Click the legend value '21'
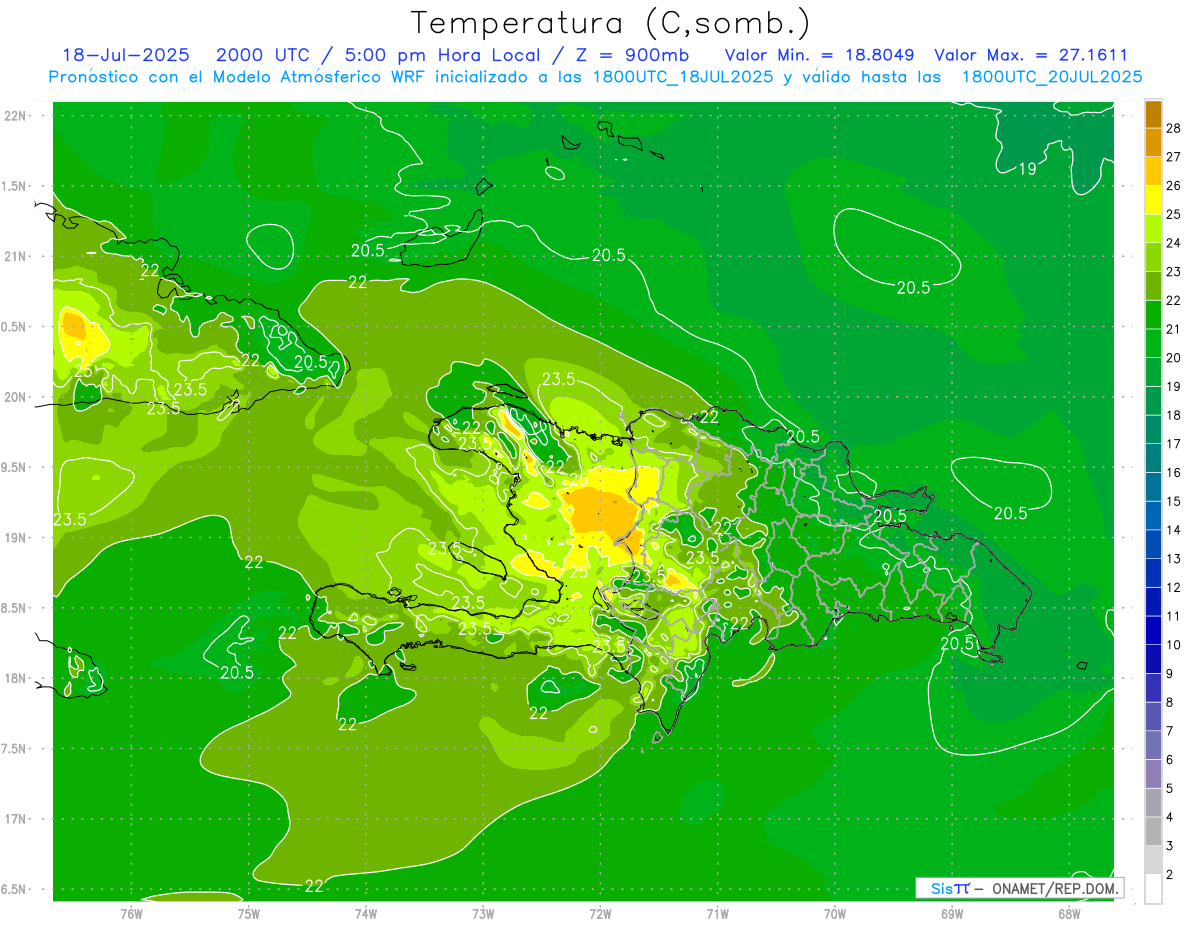This screenshot has width=1200, height=927. coord(1174,329)
